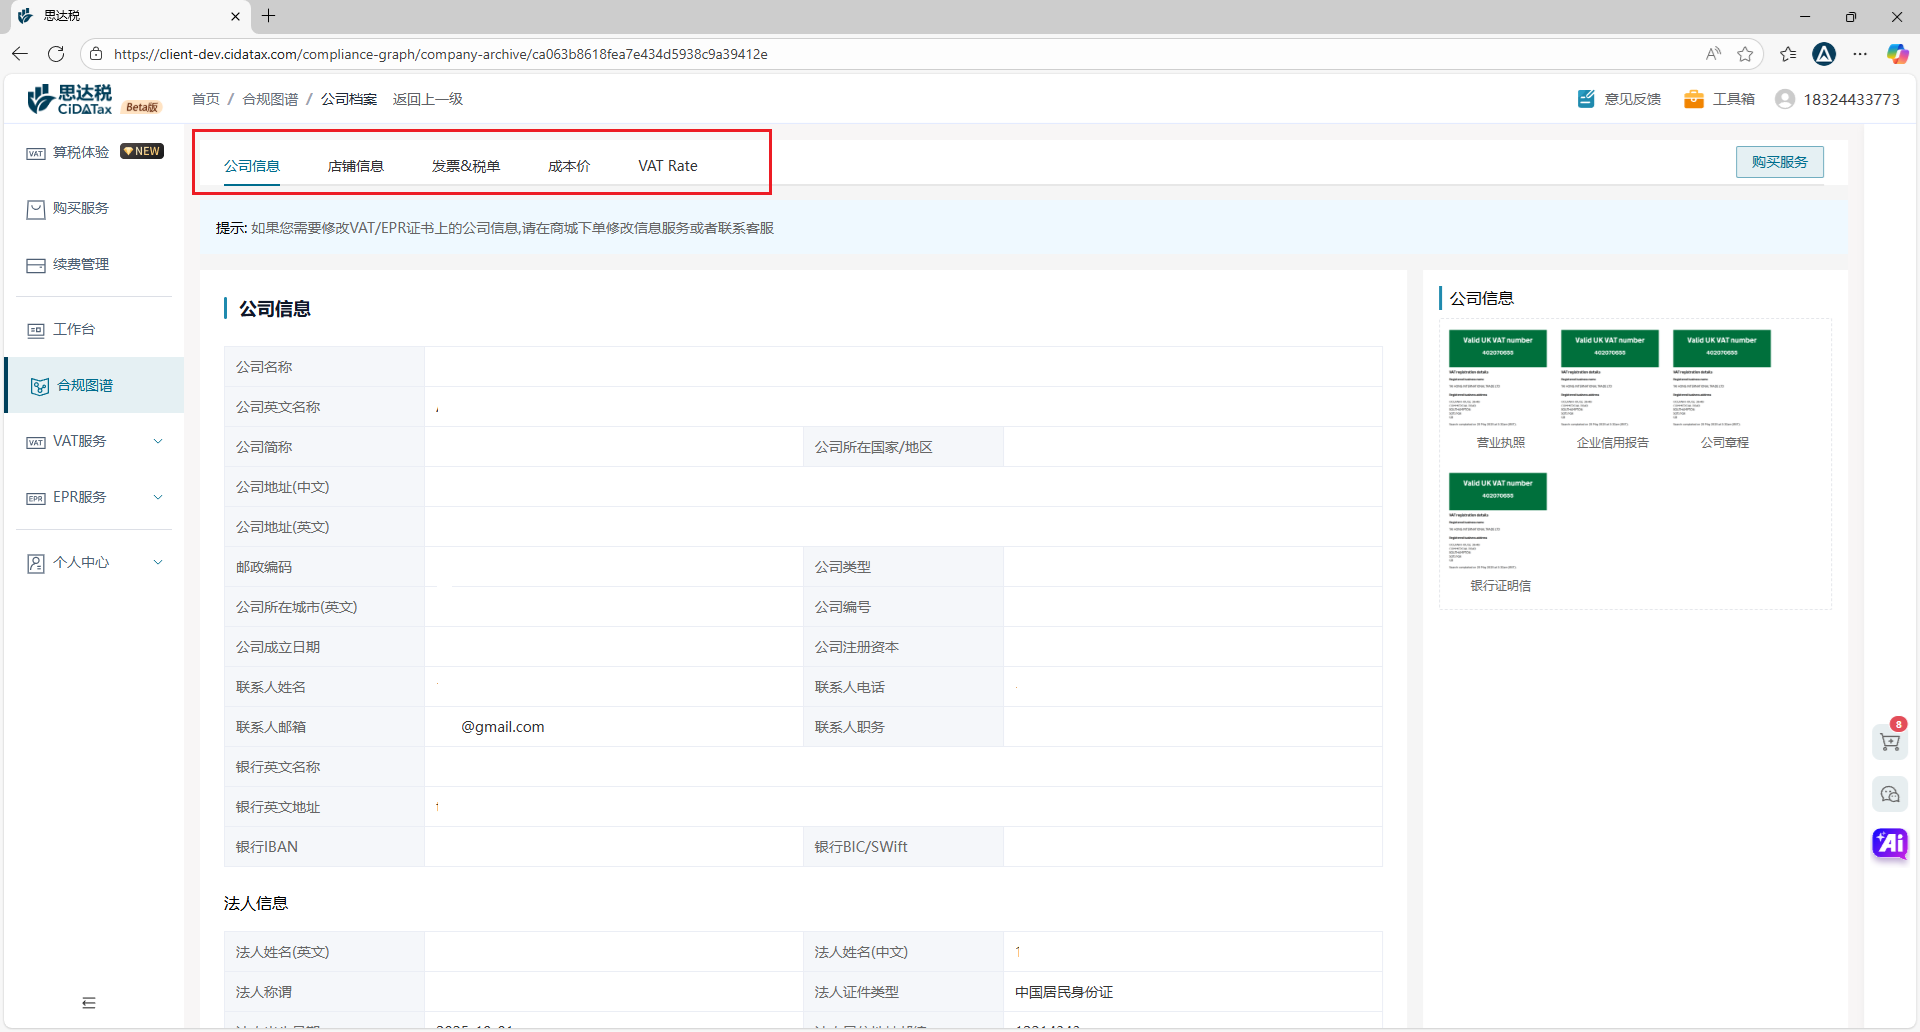Open the 工具箱 toolbox icon
This screenshot has height=1032, width=1920.
[x=1693, y=99]
